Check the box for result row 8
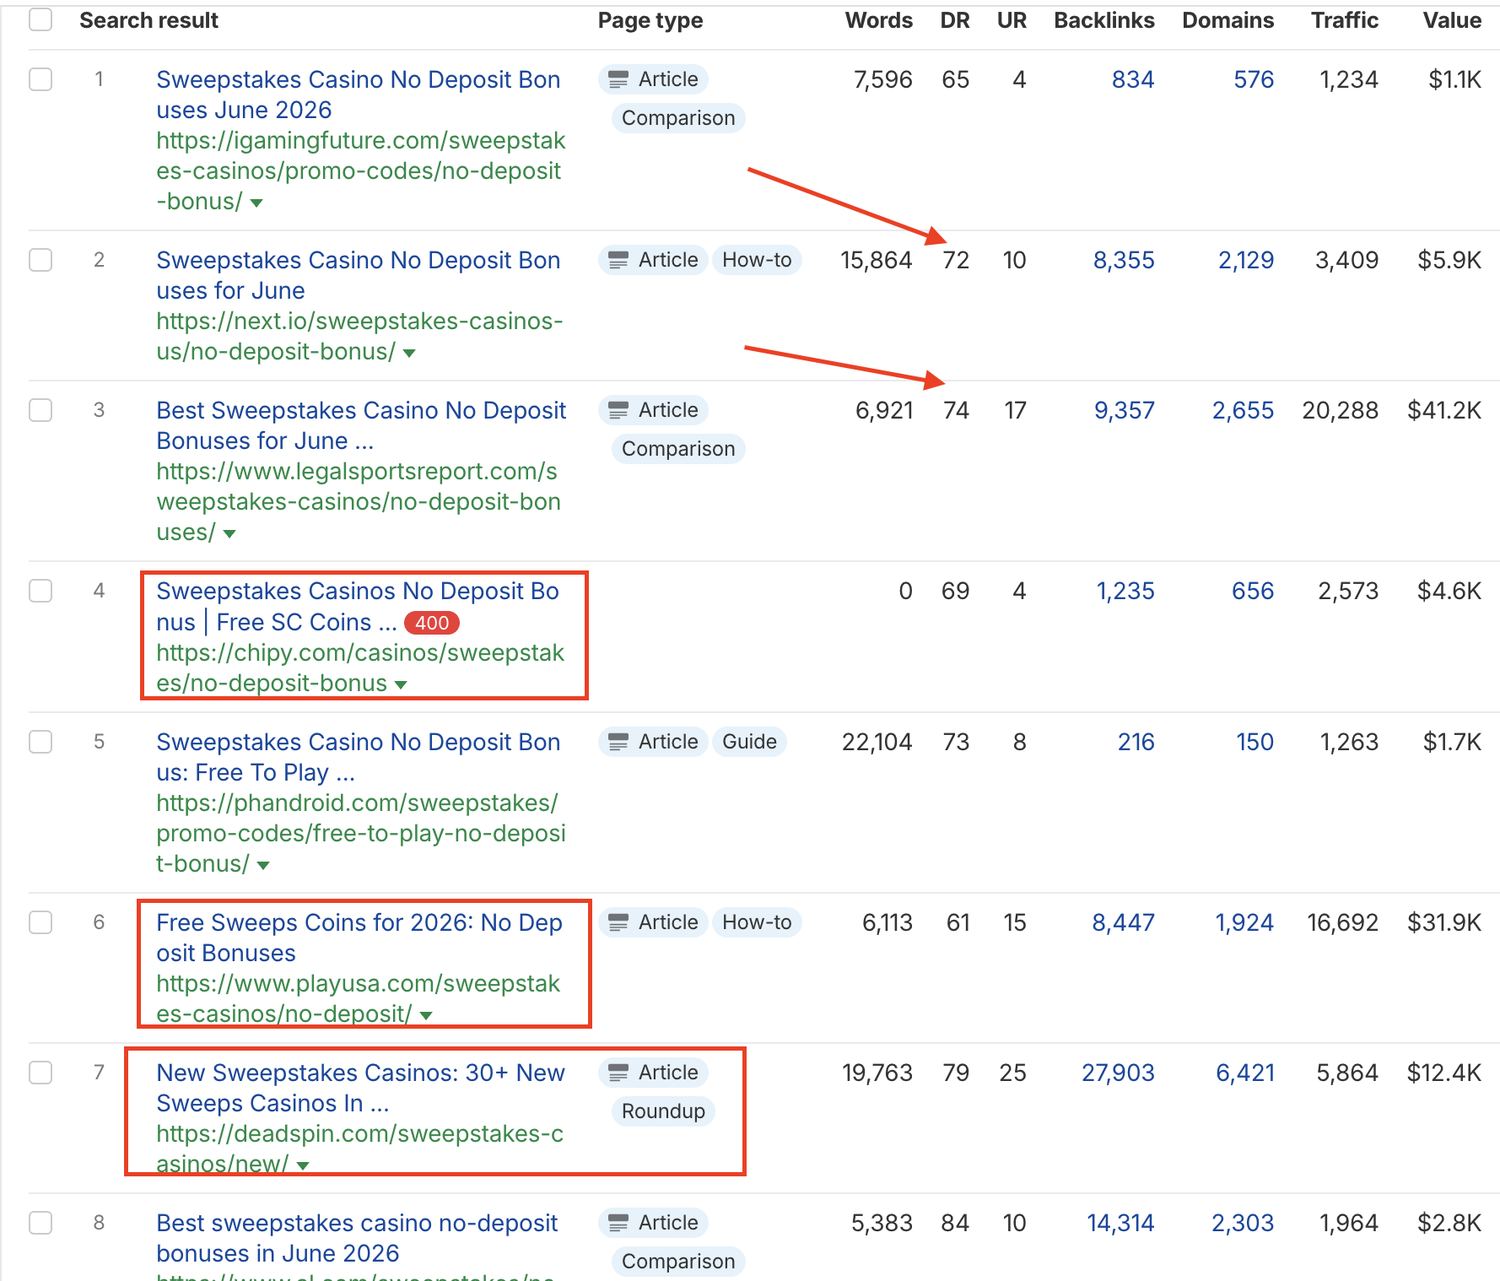This screenshot has height=1281, width=1500. (x=41, y=1223)
